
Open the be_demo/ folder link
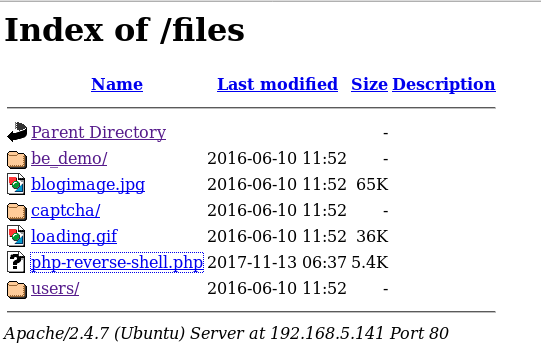(x=69, y=159)
